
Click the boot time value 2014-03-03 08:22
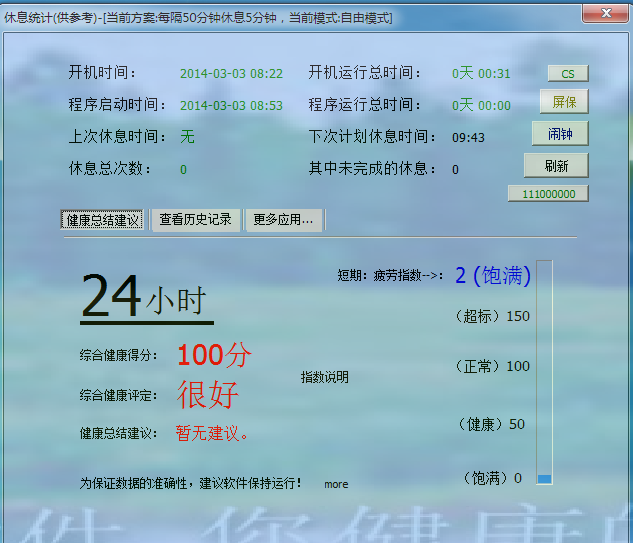pyautogui.click(x=231, y=73)
